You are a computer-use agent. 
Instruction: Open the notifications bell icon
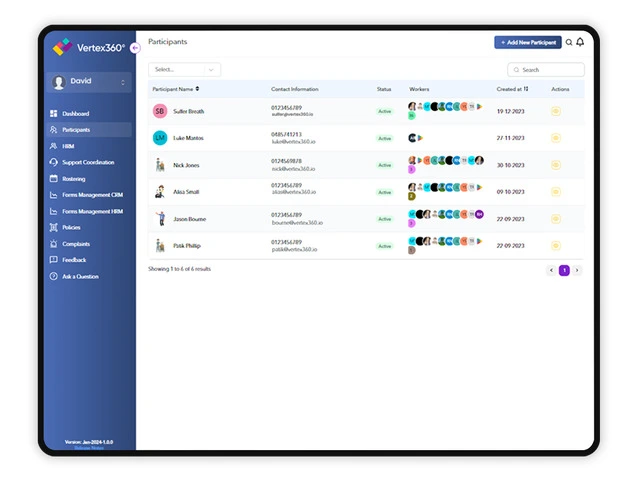[x=580, y=42]
